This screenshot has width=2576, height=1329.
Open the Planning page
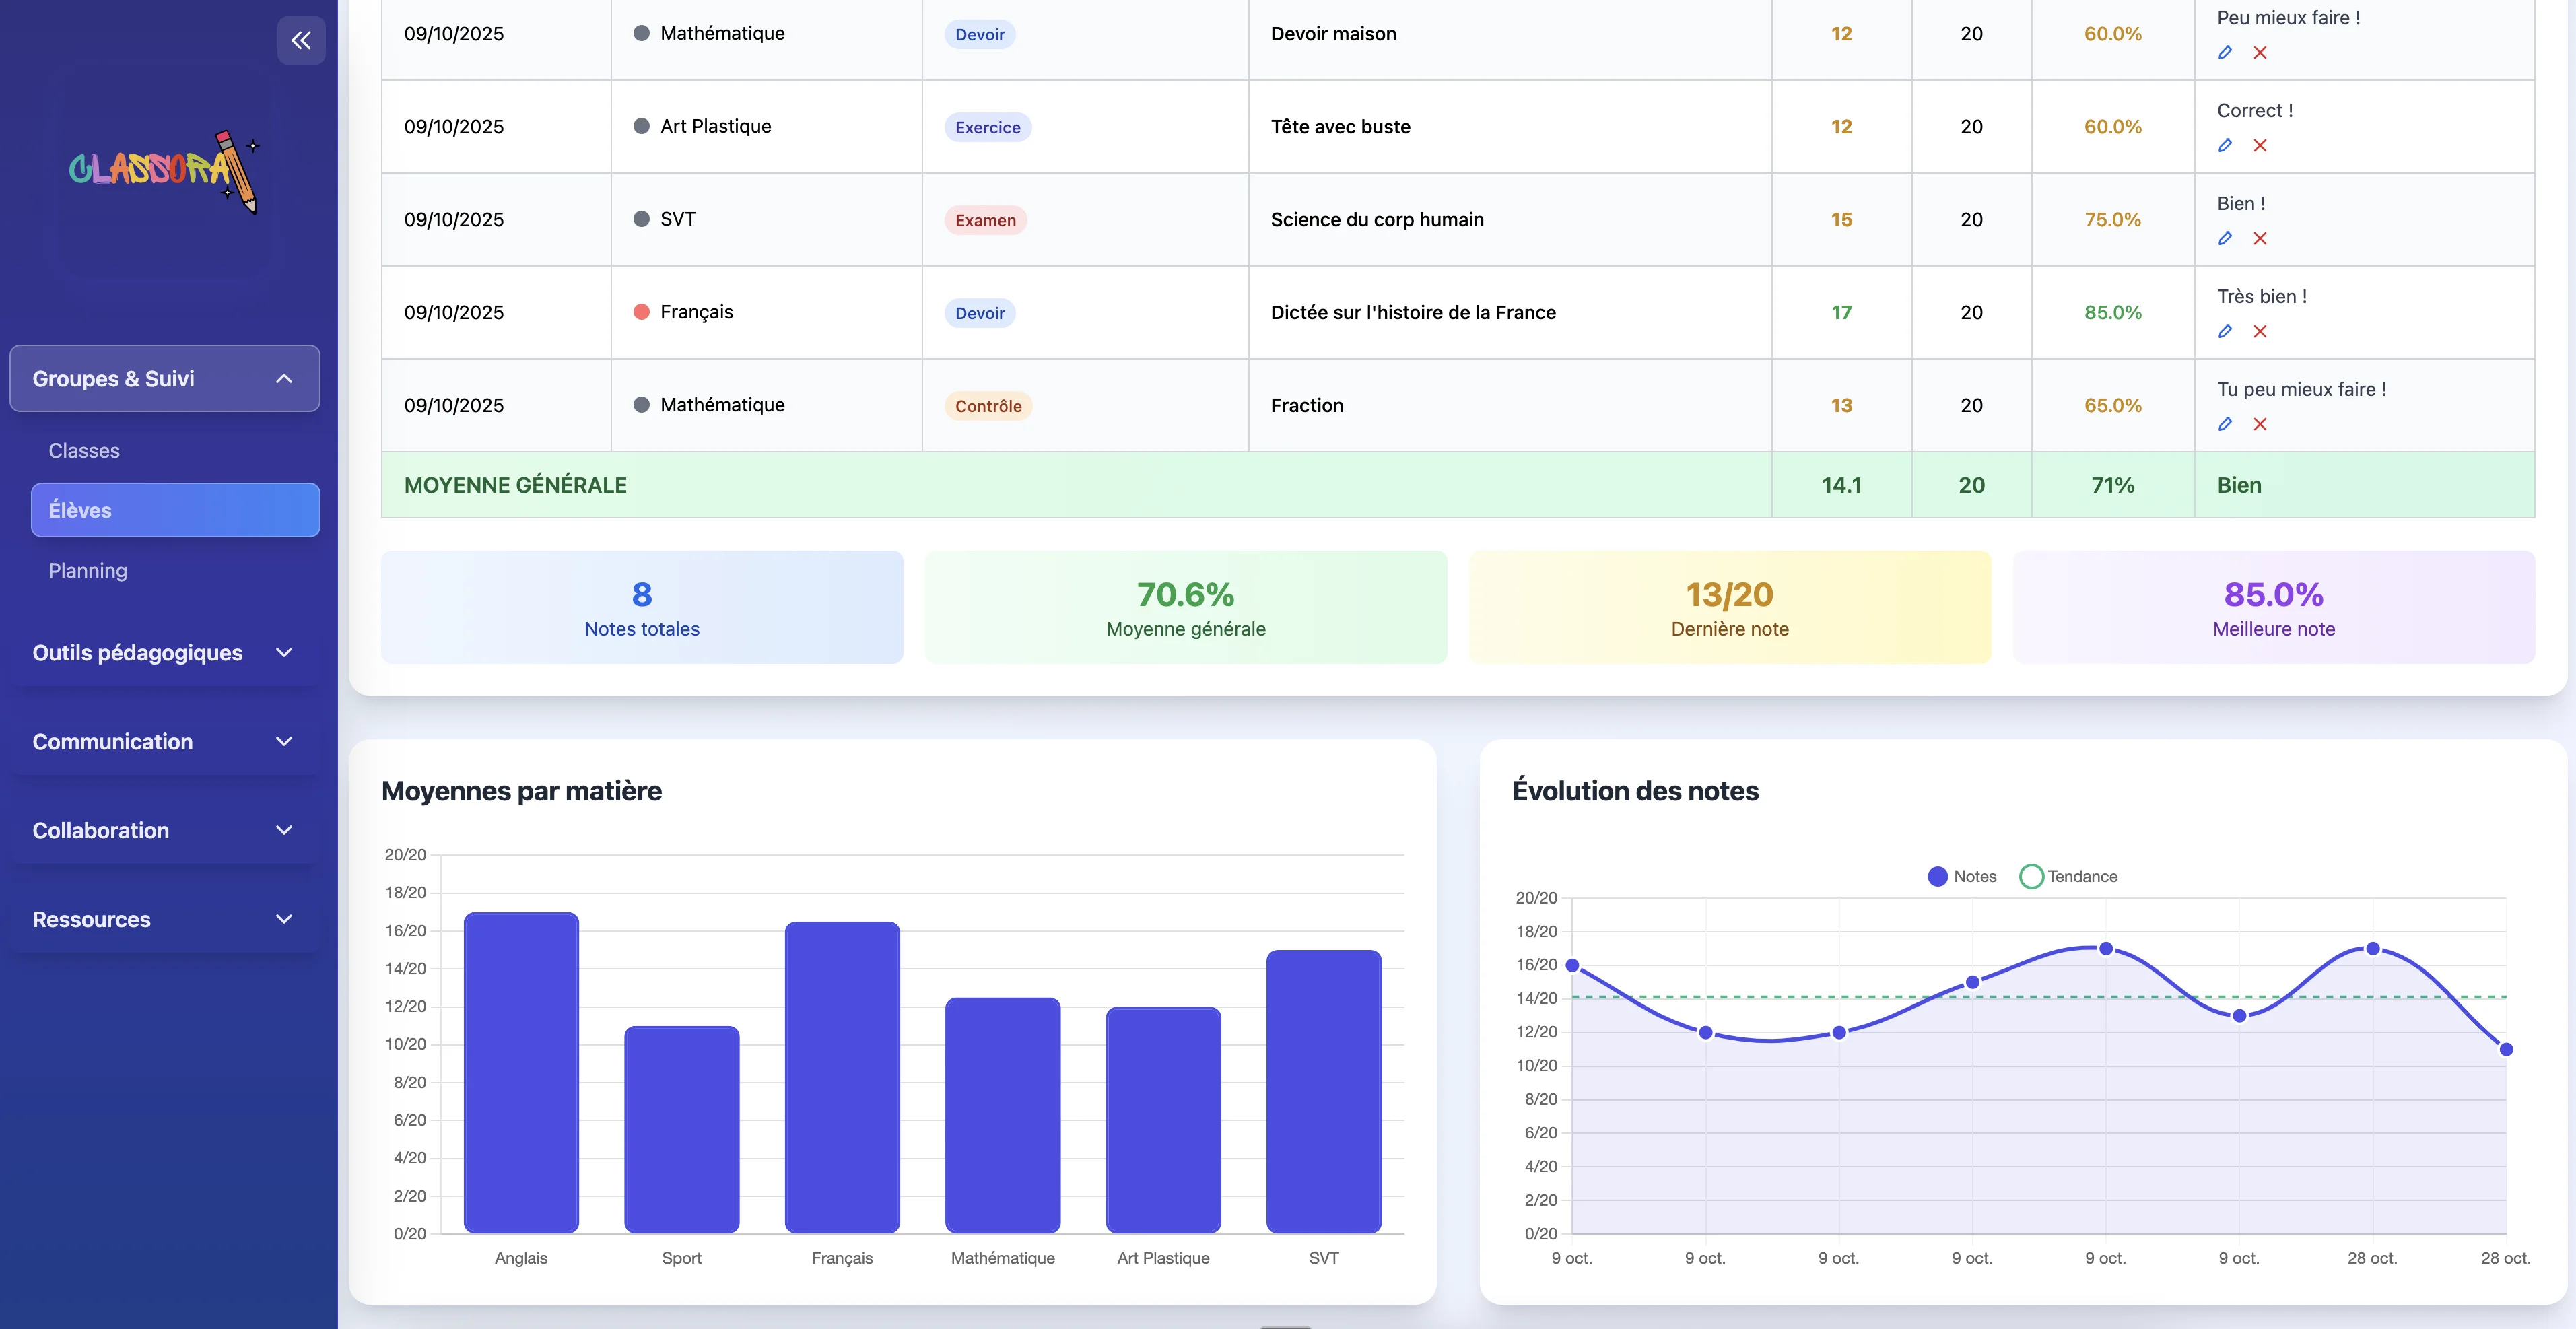pyautogui.click(x=88, y=571)
